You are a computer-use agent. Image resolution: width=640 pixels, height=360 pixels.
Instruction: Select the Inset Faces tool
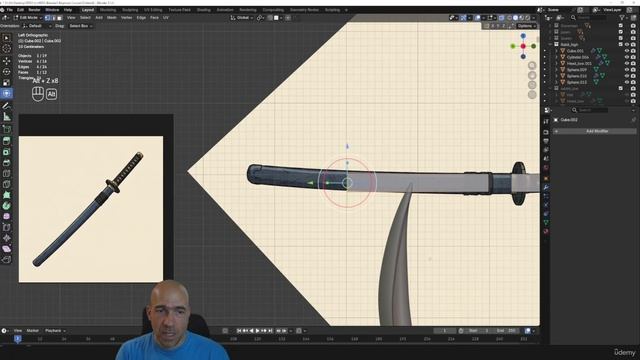(7, 152)
